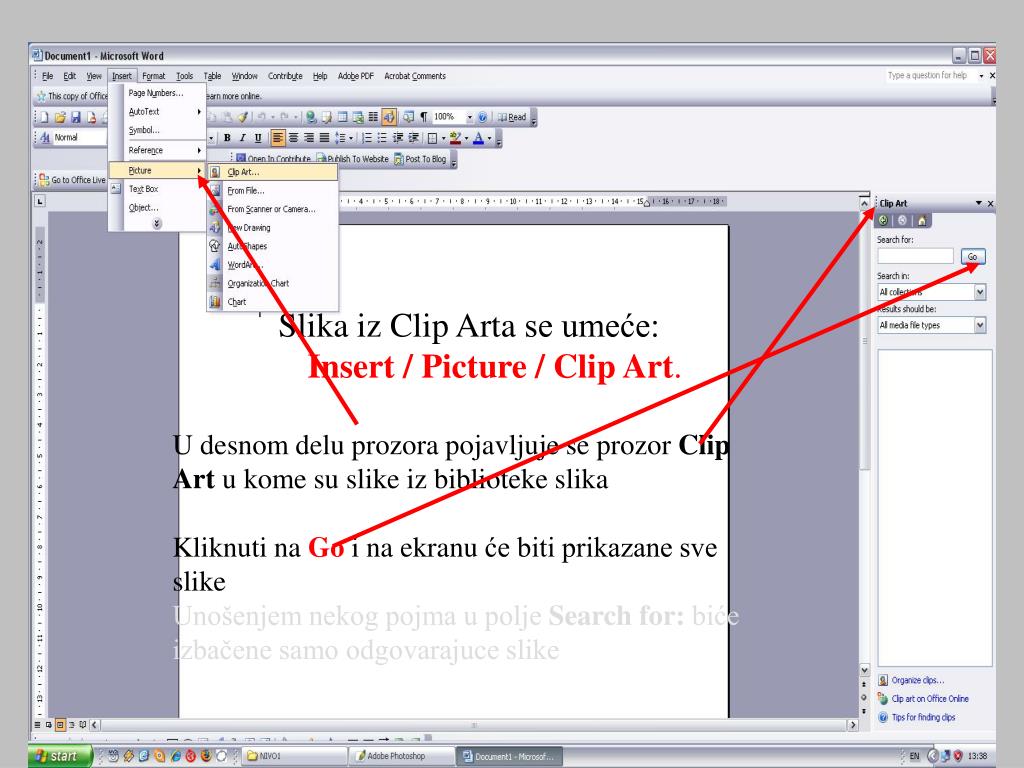Click the Numbering list icon
This screenshot has width=1024, height=768.
[367, 138]
